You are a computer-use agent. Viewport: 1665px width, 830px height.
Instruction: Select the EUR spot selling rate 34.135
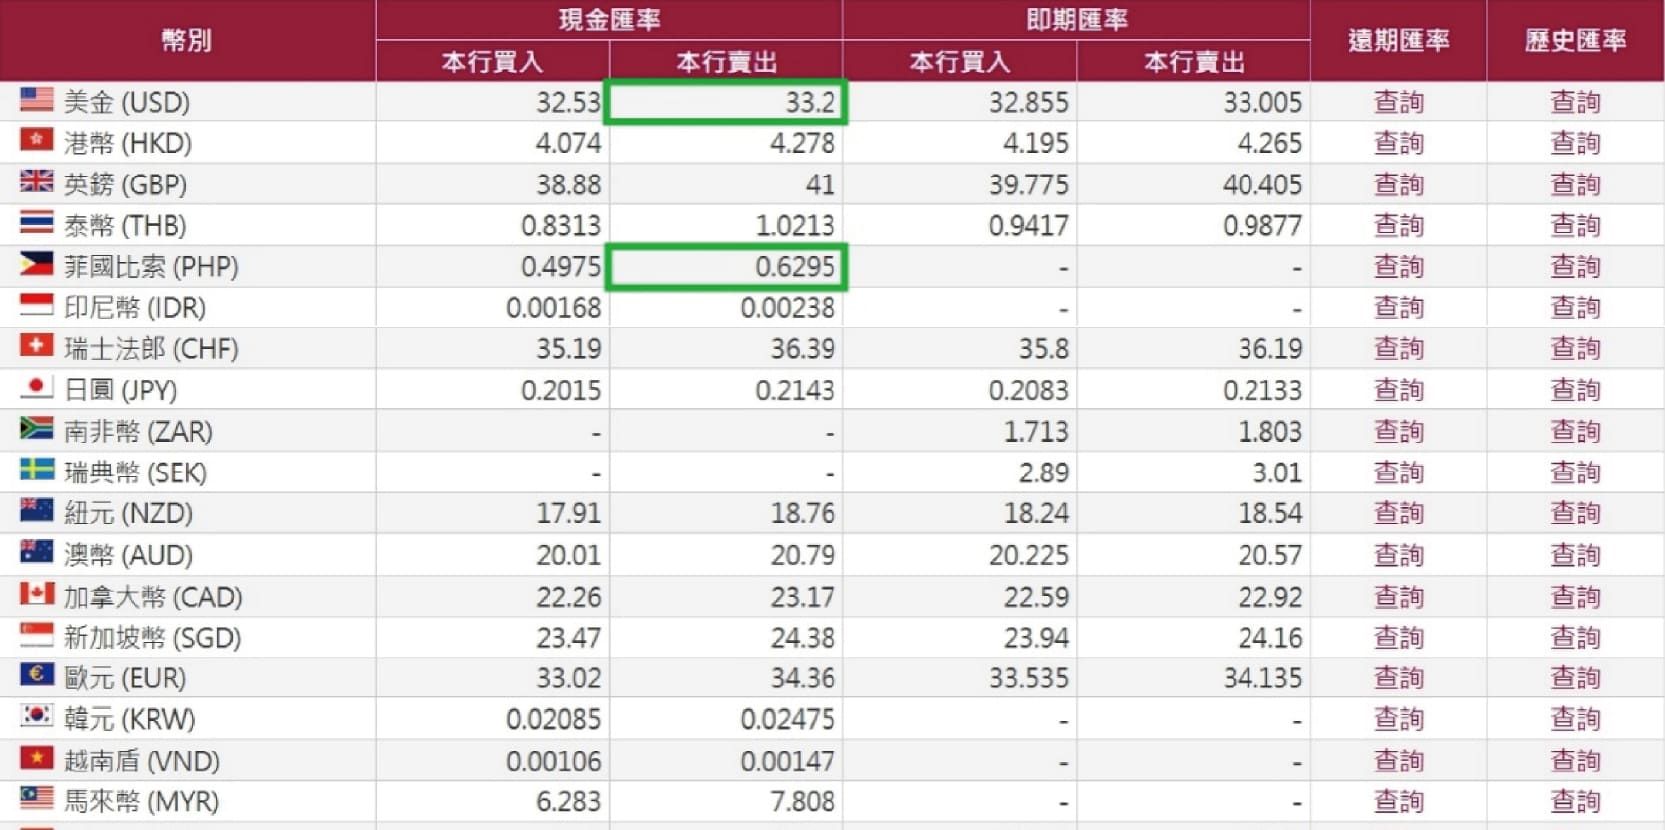click(1262, 678)
